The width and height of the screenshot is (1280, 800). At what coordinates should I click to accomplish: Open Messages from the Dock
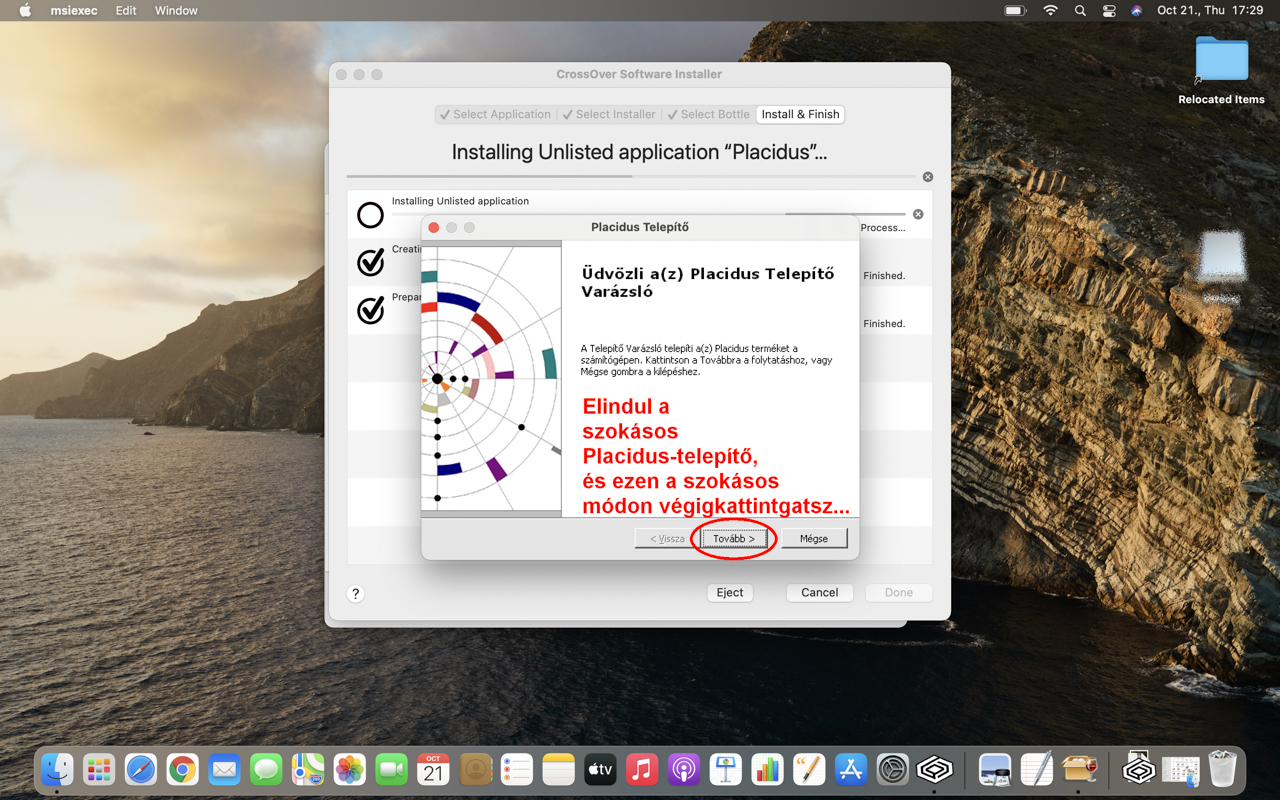[x=266, y=769]
